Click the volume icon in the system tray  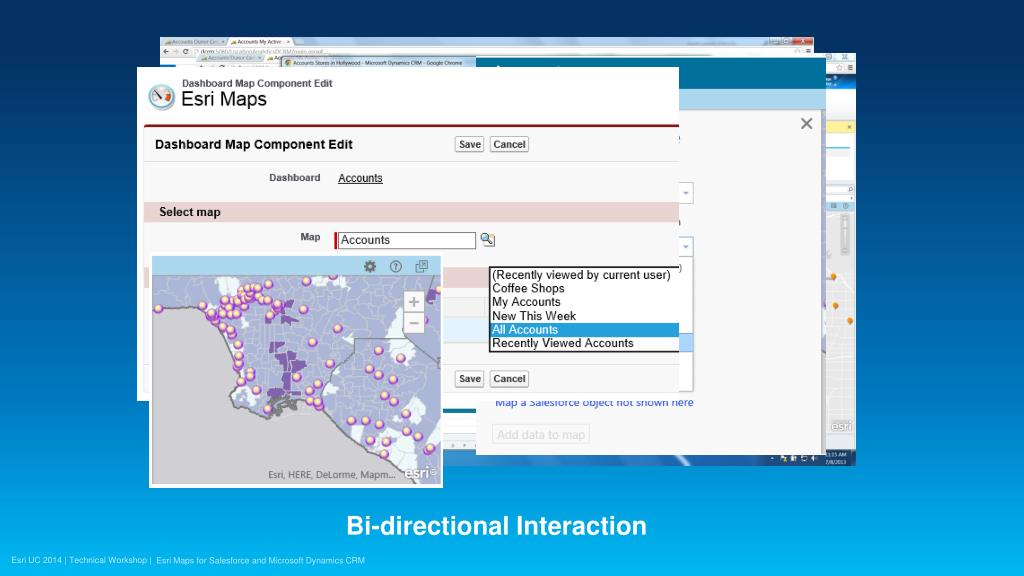[814, 458]
